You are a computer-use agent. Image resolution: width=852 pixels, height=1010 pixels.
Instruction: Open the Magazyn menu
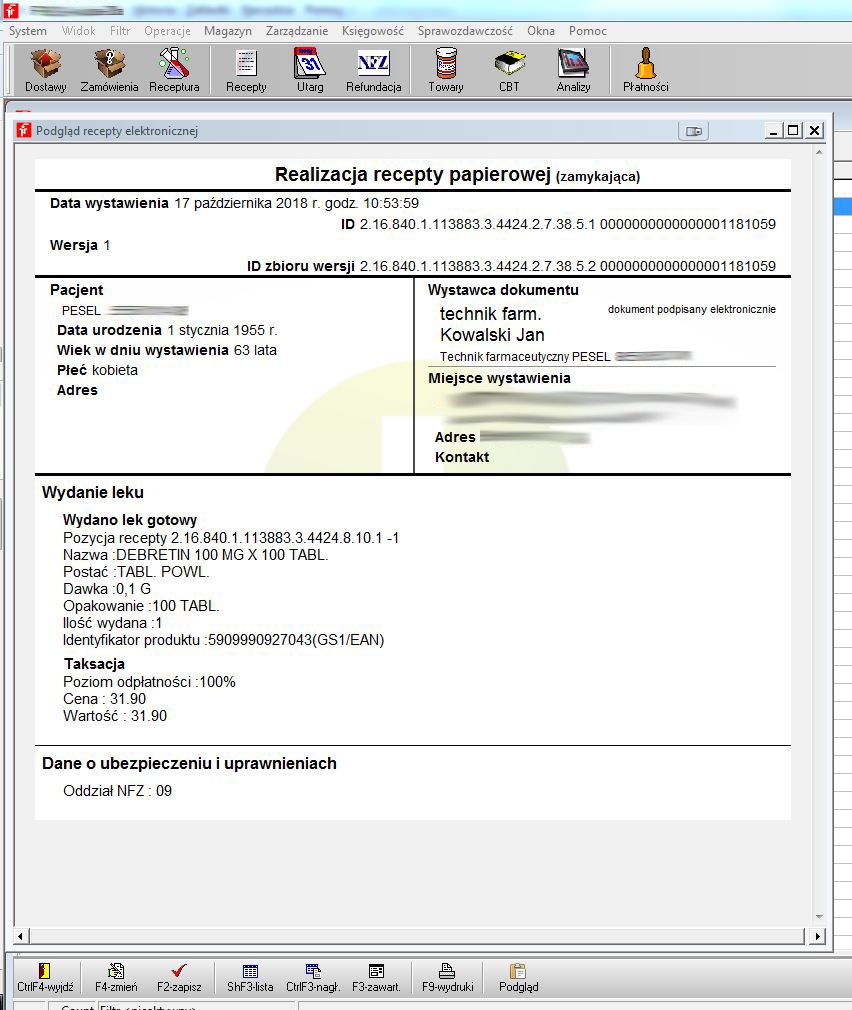228,31
